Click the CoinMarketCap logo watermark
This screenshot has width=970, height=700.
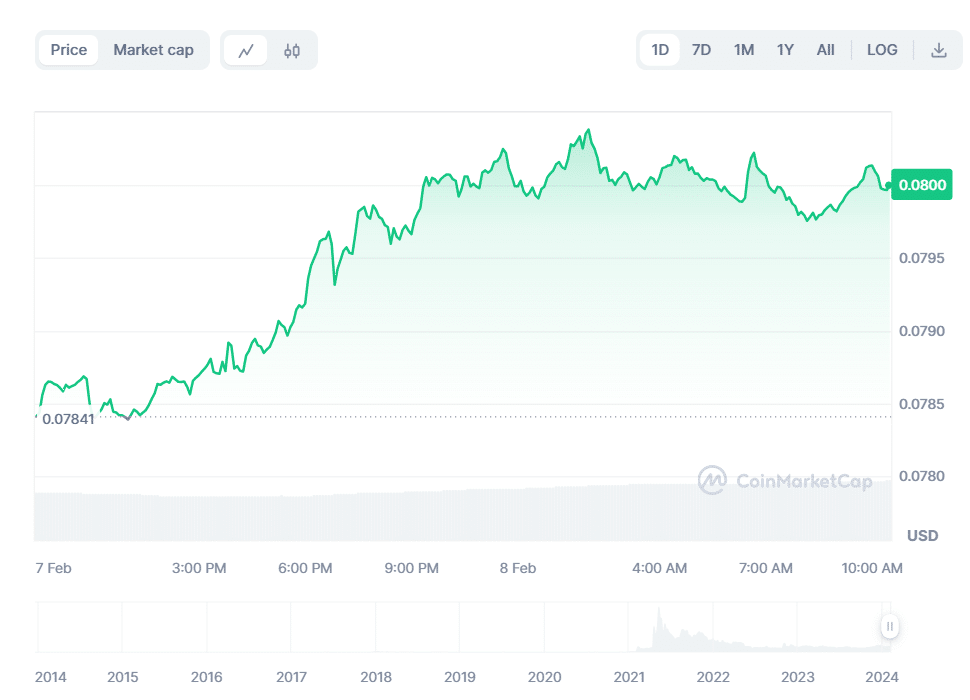coord(785,481)
